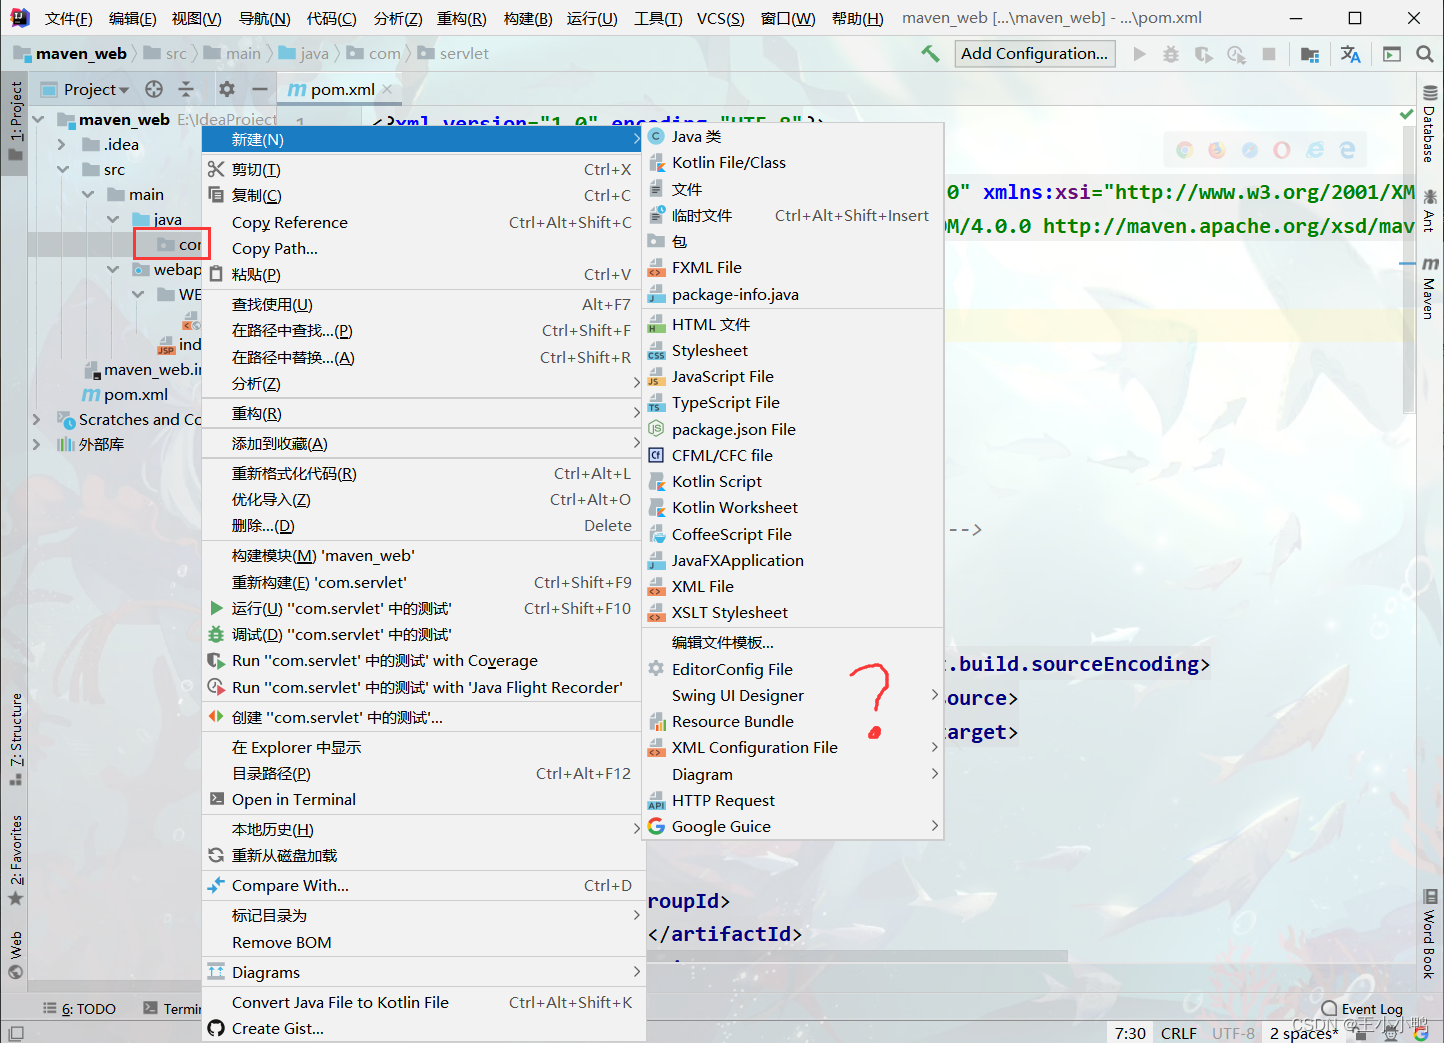Viewport: 1444px width, 1043px height.
Task: Click the UTF-8 encoding in status bar
Action: (1233, 1033)
